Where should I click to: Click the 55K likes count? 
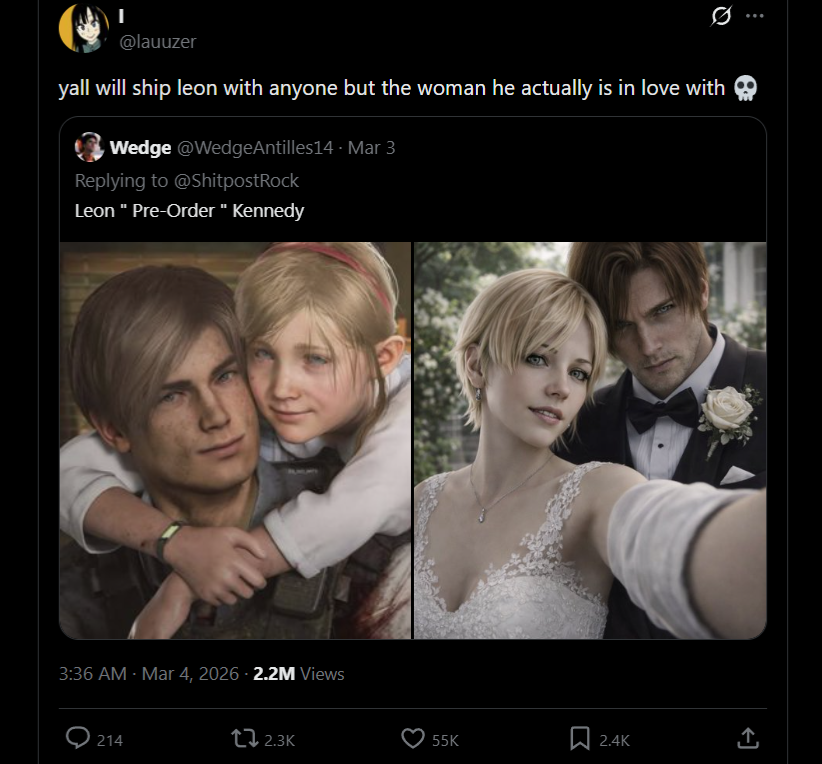(x=445, y=740)
